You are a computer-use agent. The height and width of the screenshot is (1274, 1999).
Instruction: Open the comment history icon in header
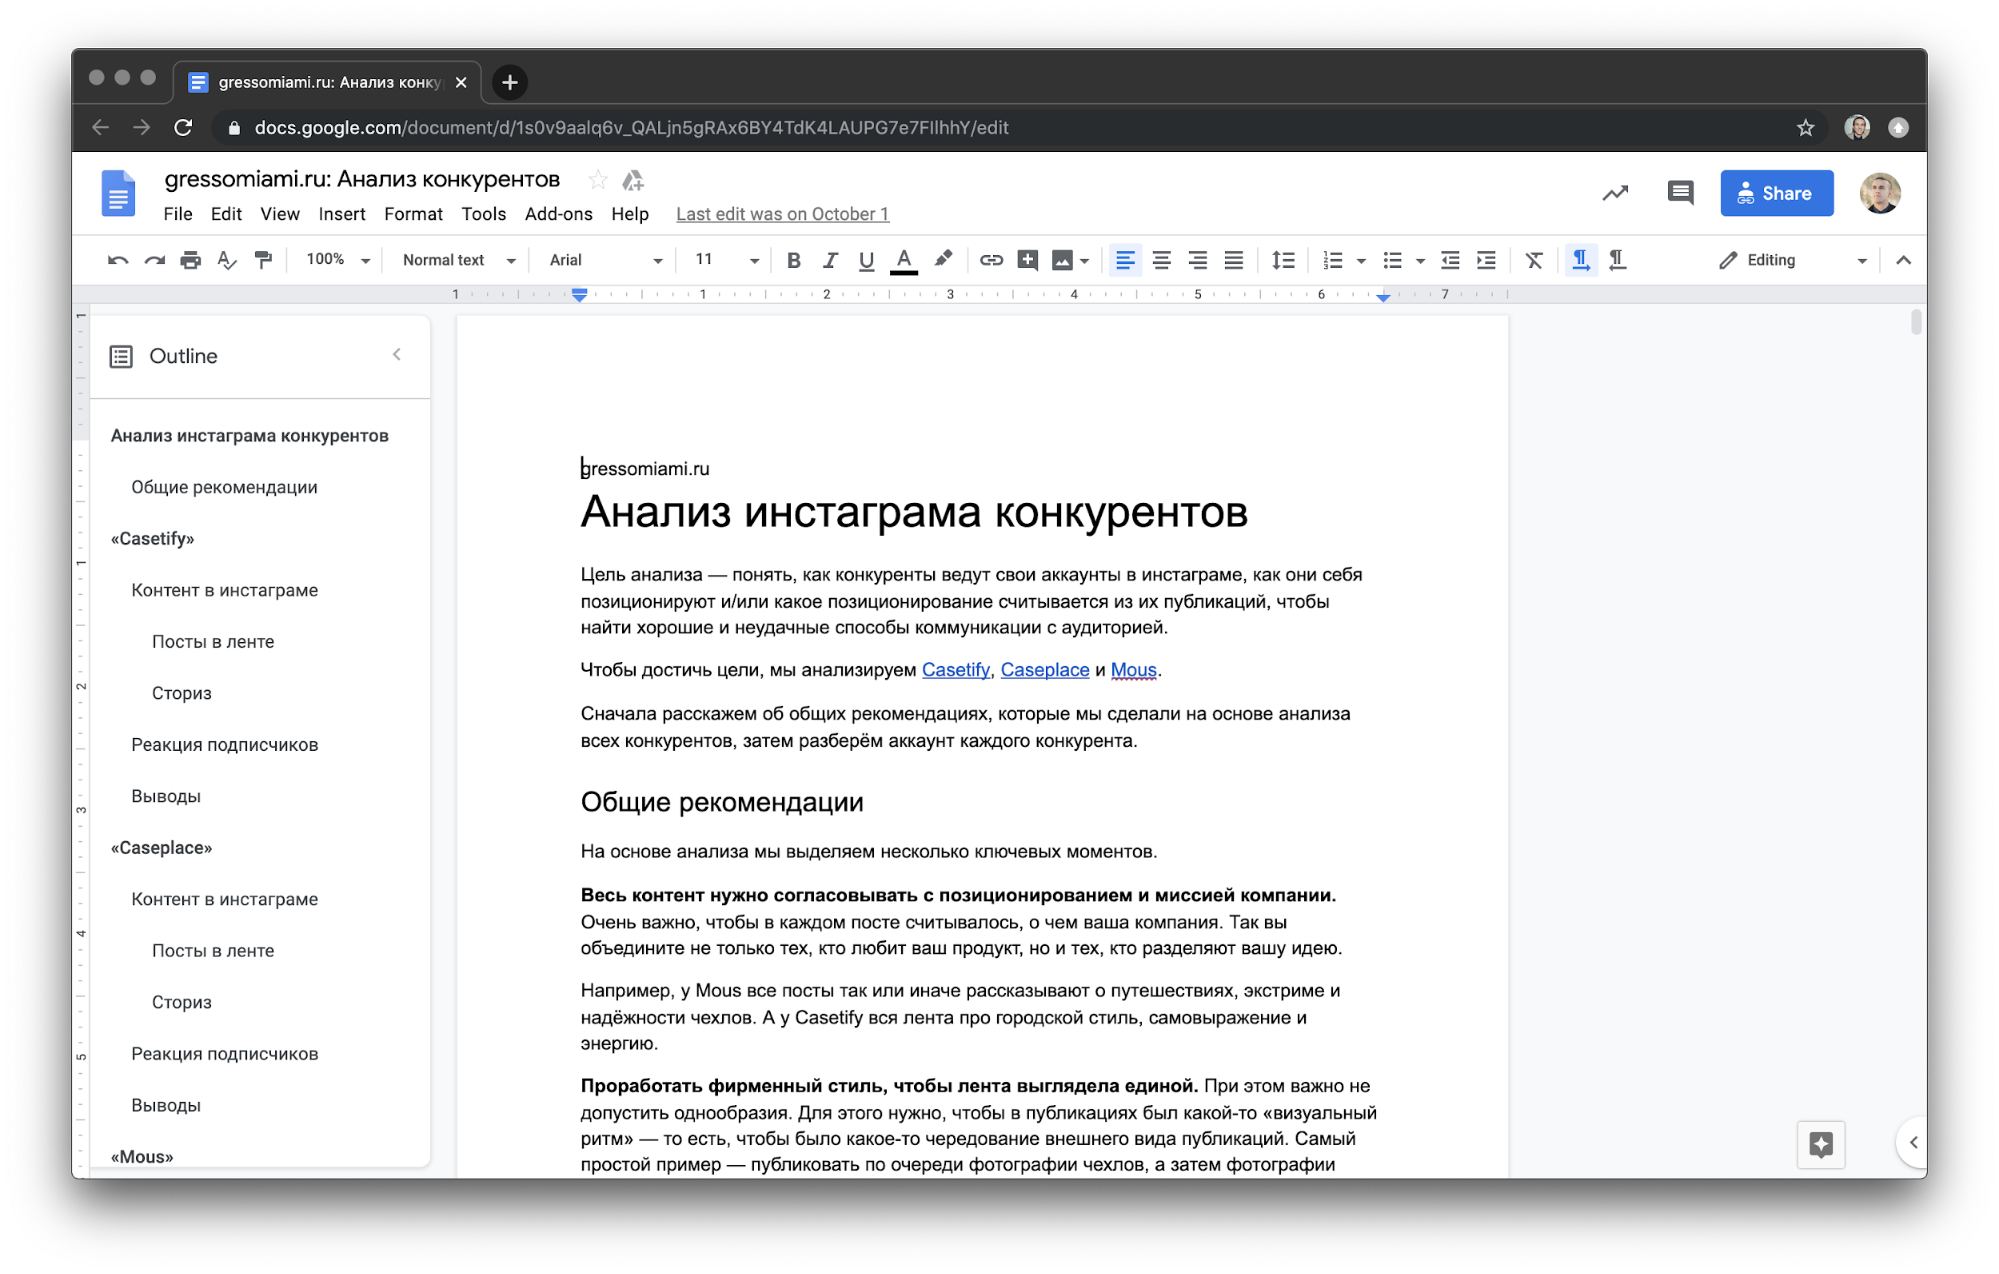[1680, 193]
